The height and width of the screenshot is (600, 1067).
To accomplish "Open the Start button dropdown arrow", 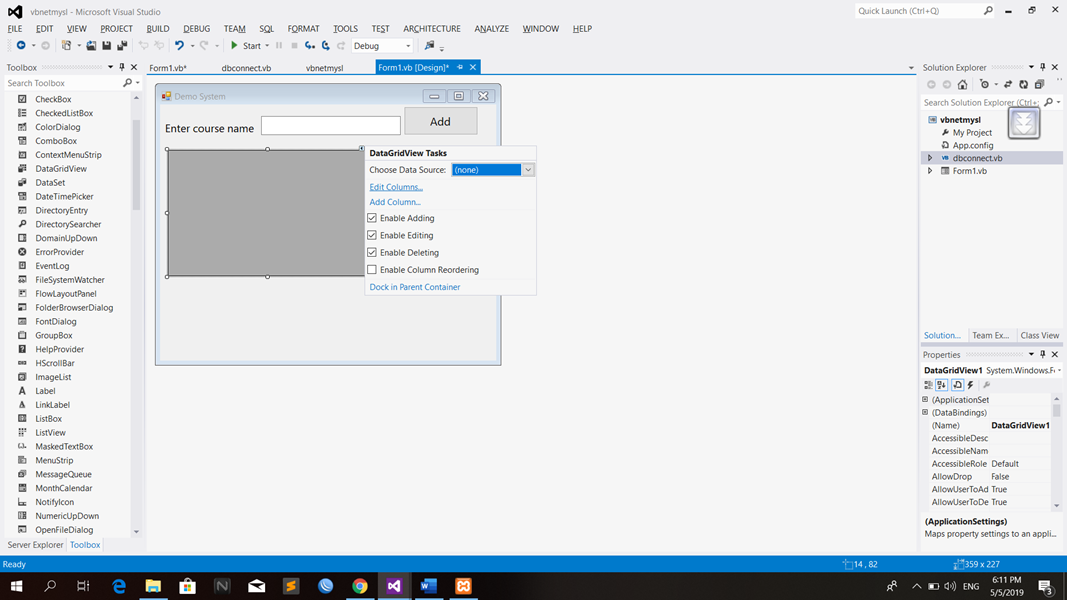I will point(267,46).
